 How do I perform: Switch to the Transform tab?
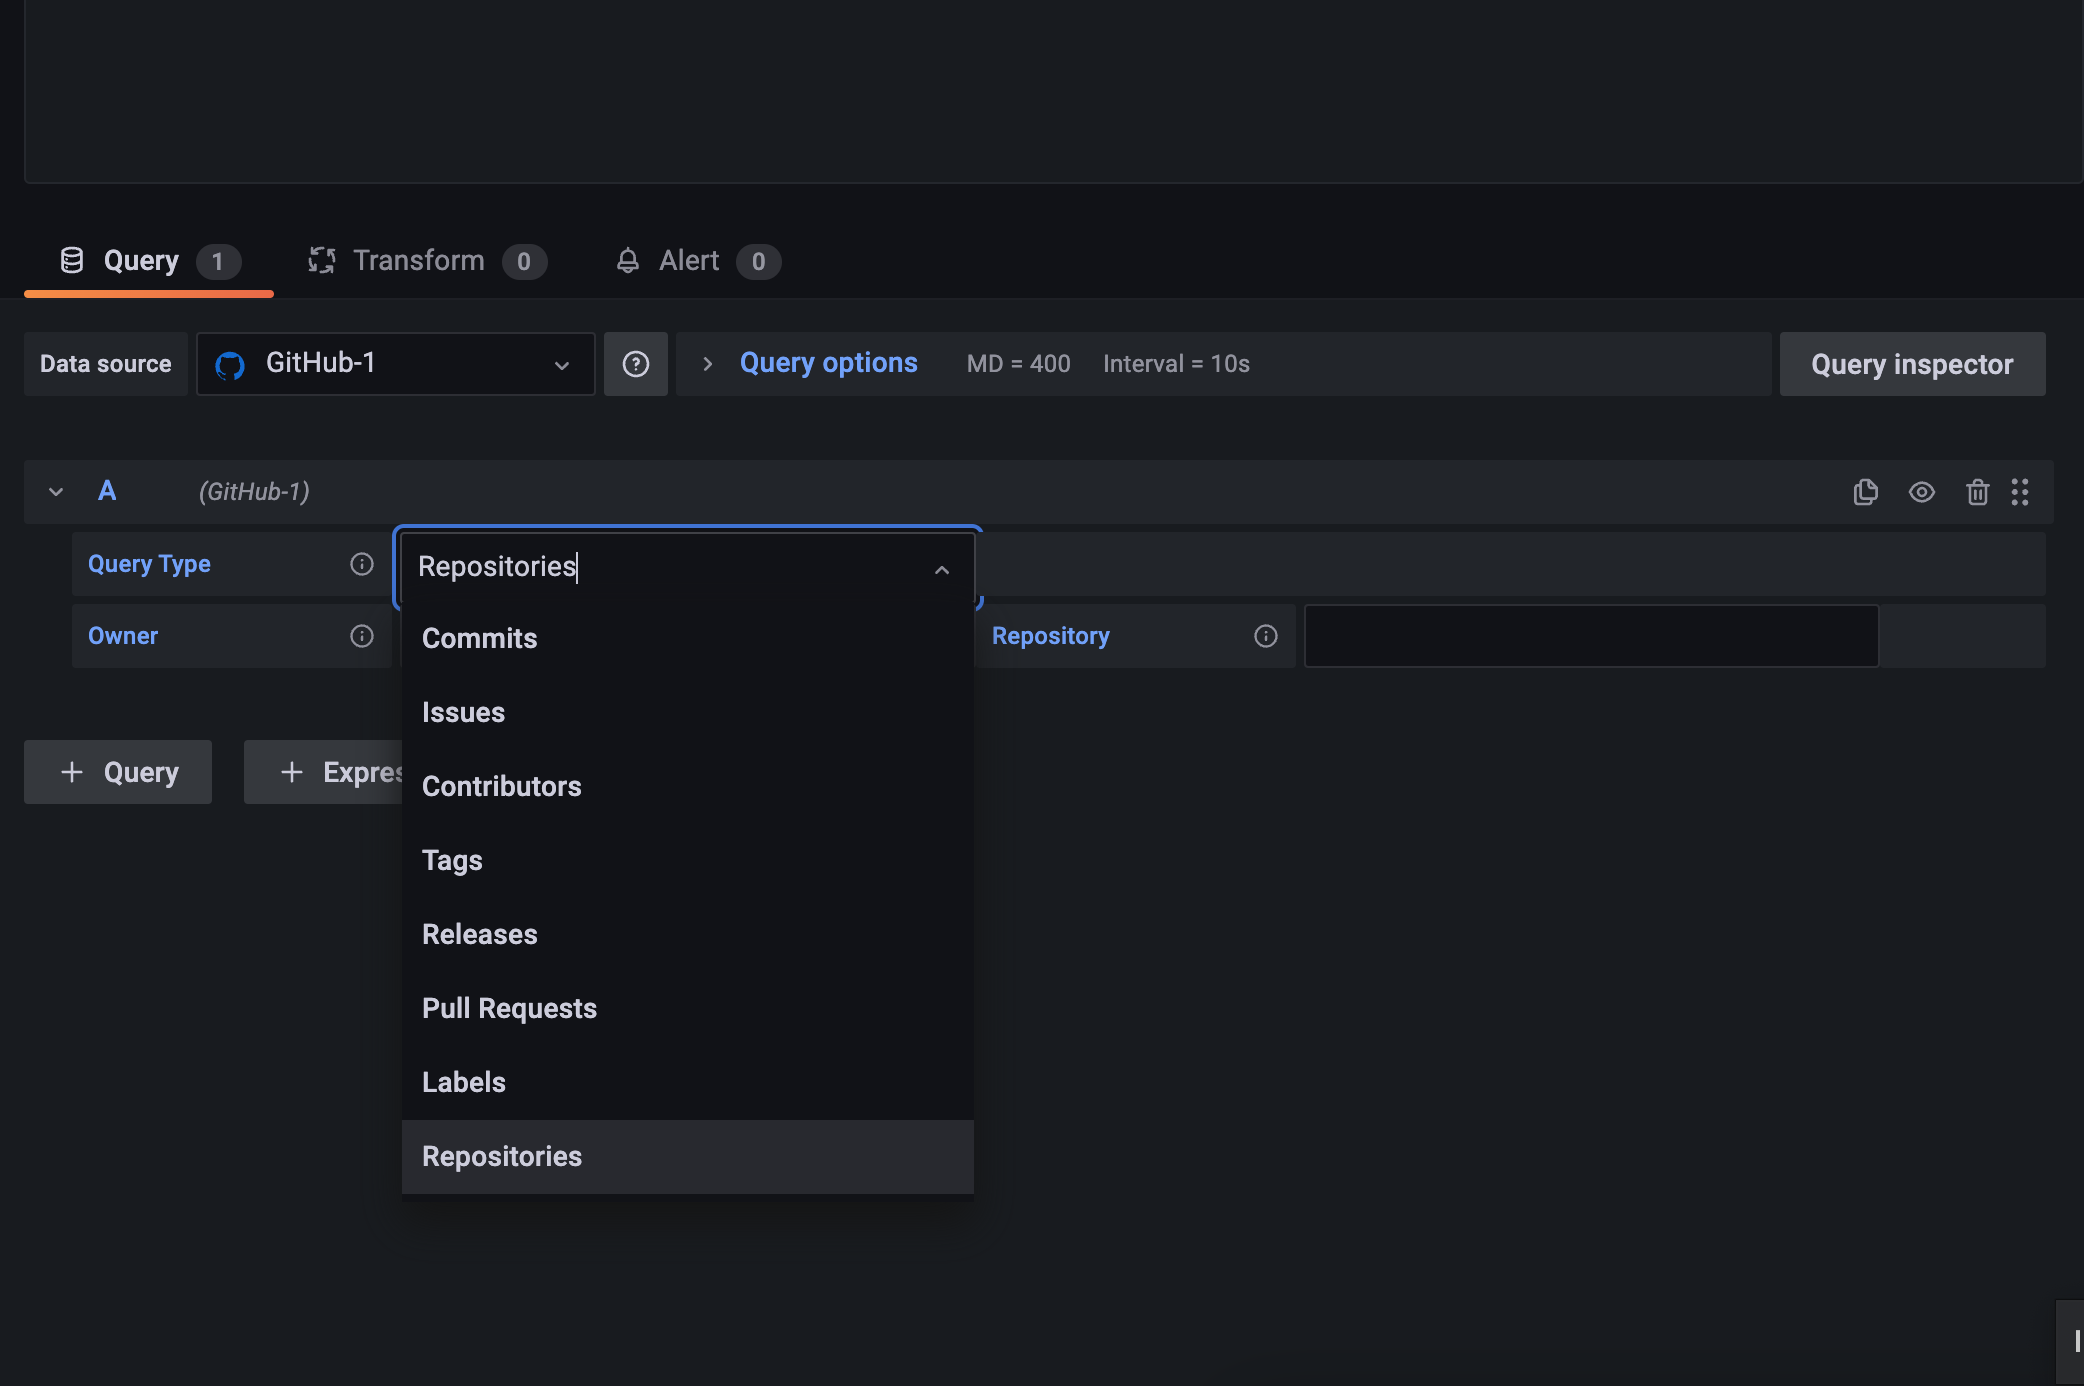427,261
